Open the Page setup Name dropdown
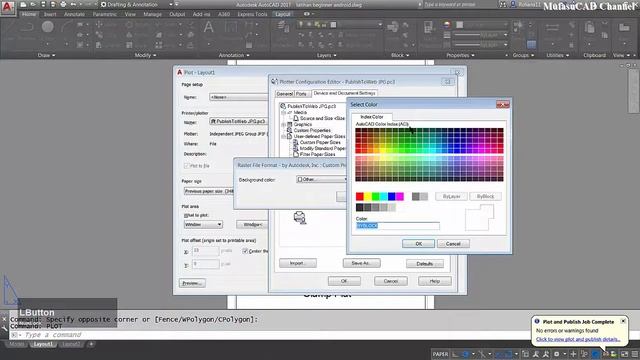The image size is (640, 360). [x=238, y=97]
